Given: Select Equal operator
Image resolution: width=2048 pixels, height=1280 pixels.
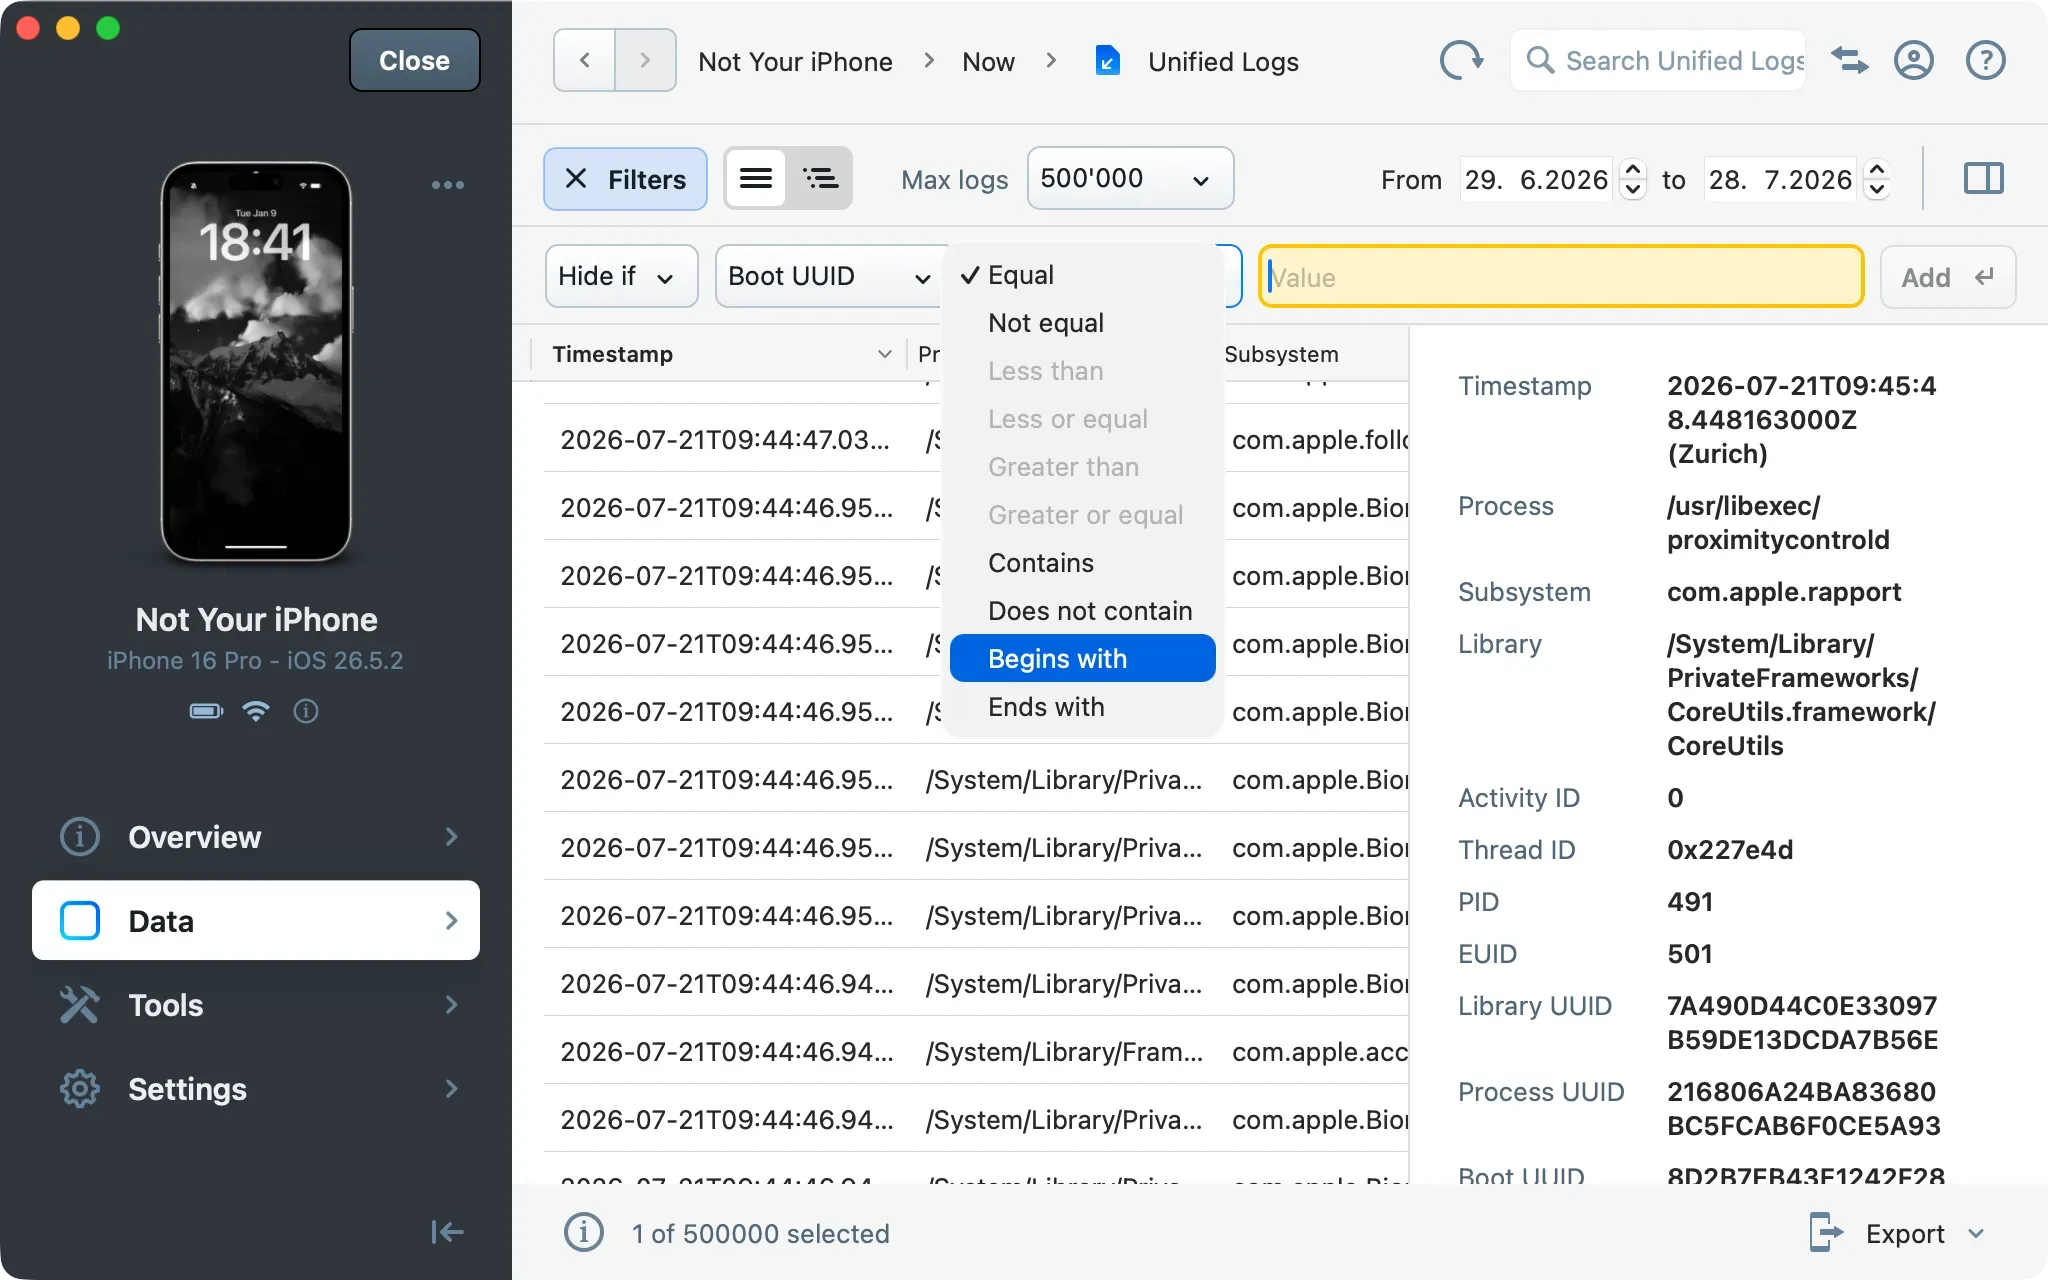Looking at the screenshot, I should coord(1083,275).
